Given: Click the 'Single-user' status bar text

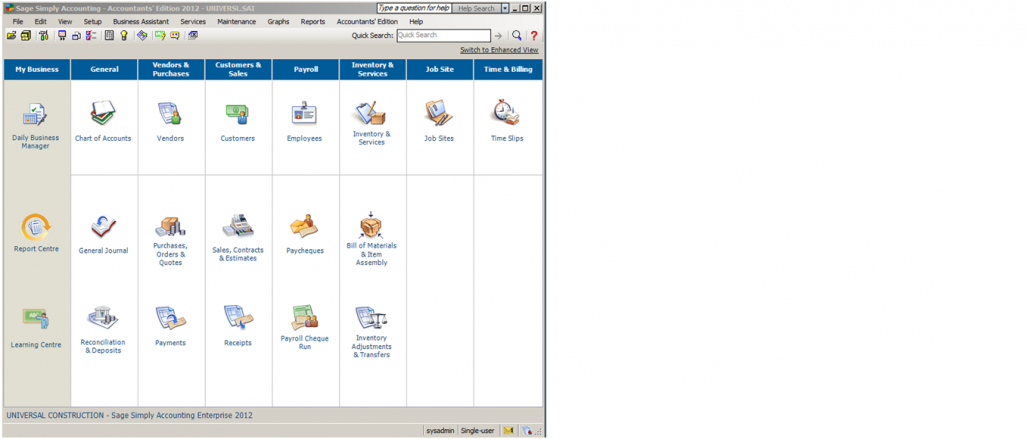Looking at the screenshot, I should tap(477, 430).
